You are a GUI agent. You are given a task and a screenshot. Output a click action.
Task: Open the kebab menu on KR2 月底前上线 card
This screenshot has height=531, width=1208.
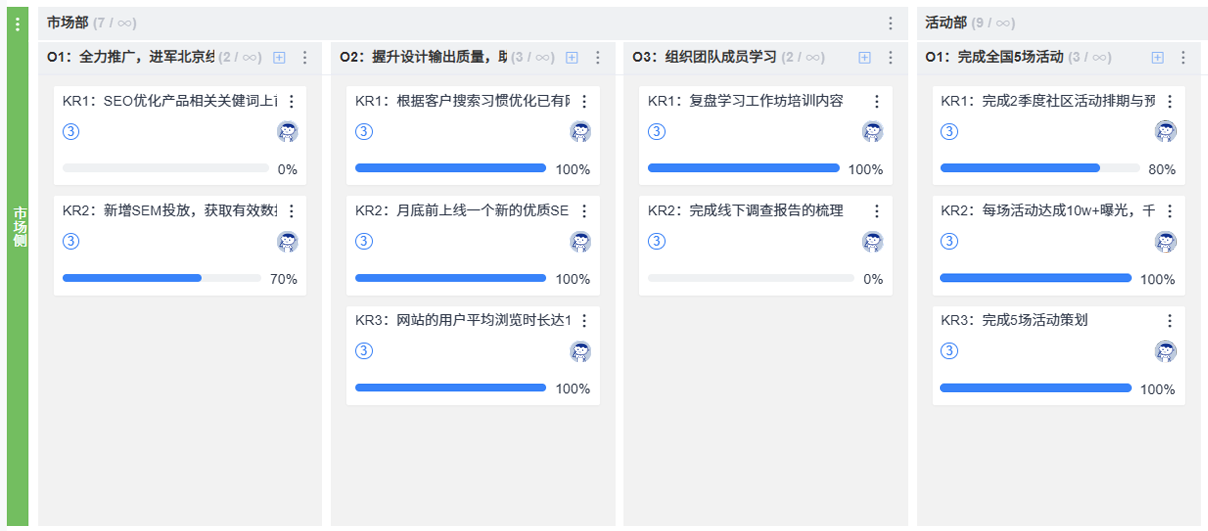(x=585, y=211)
